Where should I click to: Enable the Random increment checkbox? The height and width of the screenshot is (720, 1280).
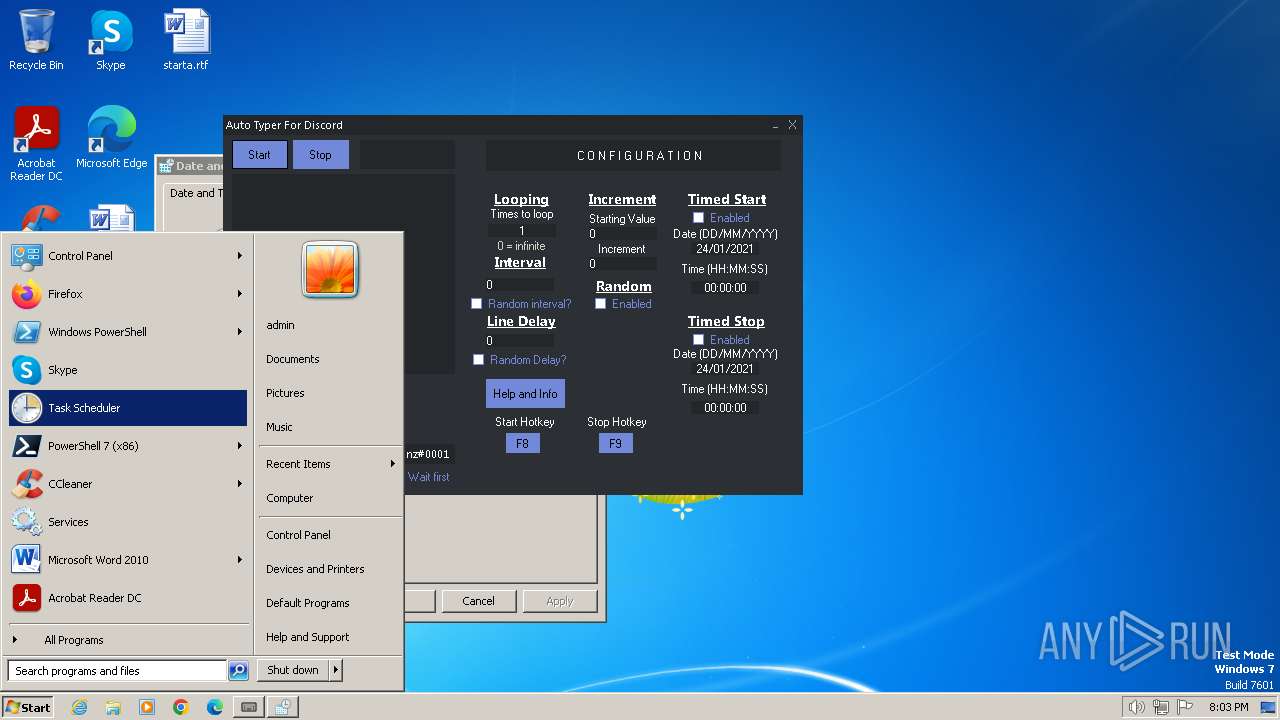coord(601,304)
